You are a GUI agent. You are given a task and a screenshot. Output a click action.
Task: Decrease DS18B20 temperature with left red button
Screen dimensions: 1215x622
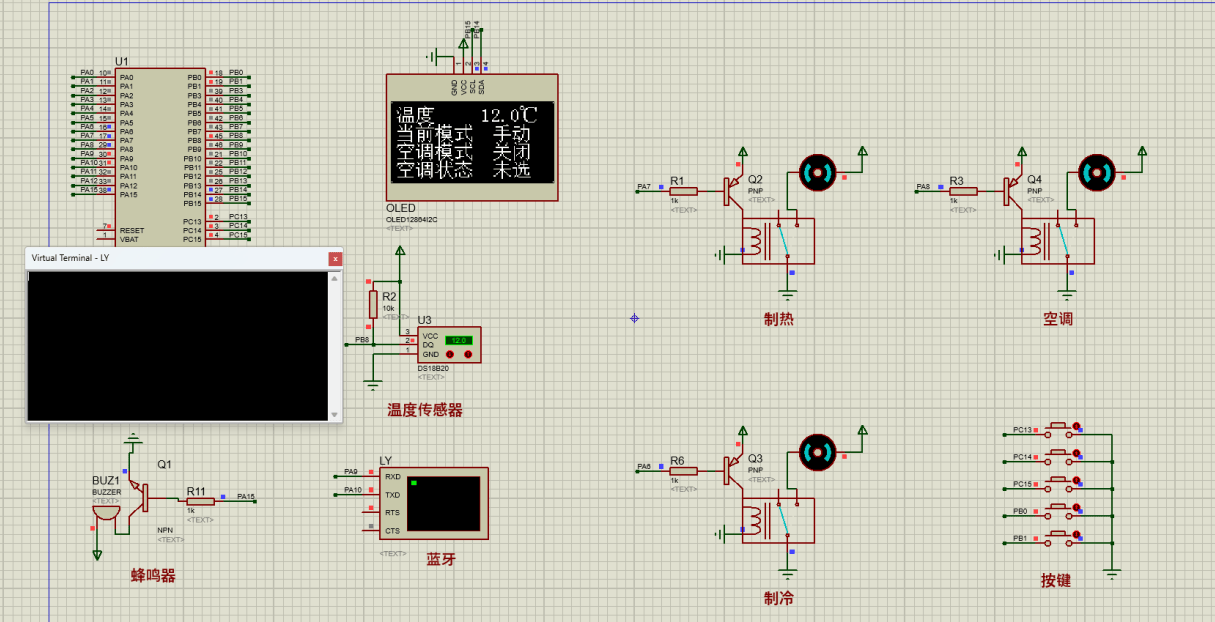[450, 354]
